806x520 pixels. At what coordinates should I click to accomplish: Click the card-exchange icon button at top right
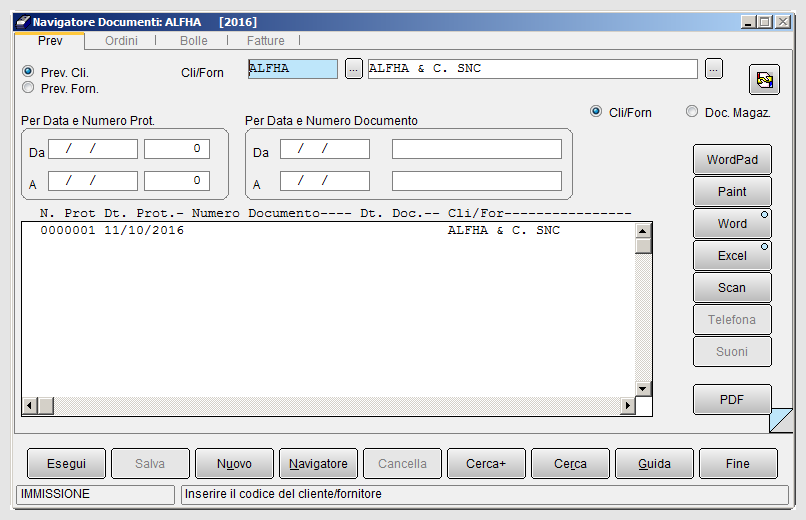764,80
